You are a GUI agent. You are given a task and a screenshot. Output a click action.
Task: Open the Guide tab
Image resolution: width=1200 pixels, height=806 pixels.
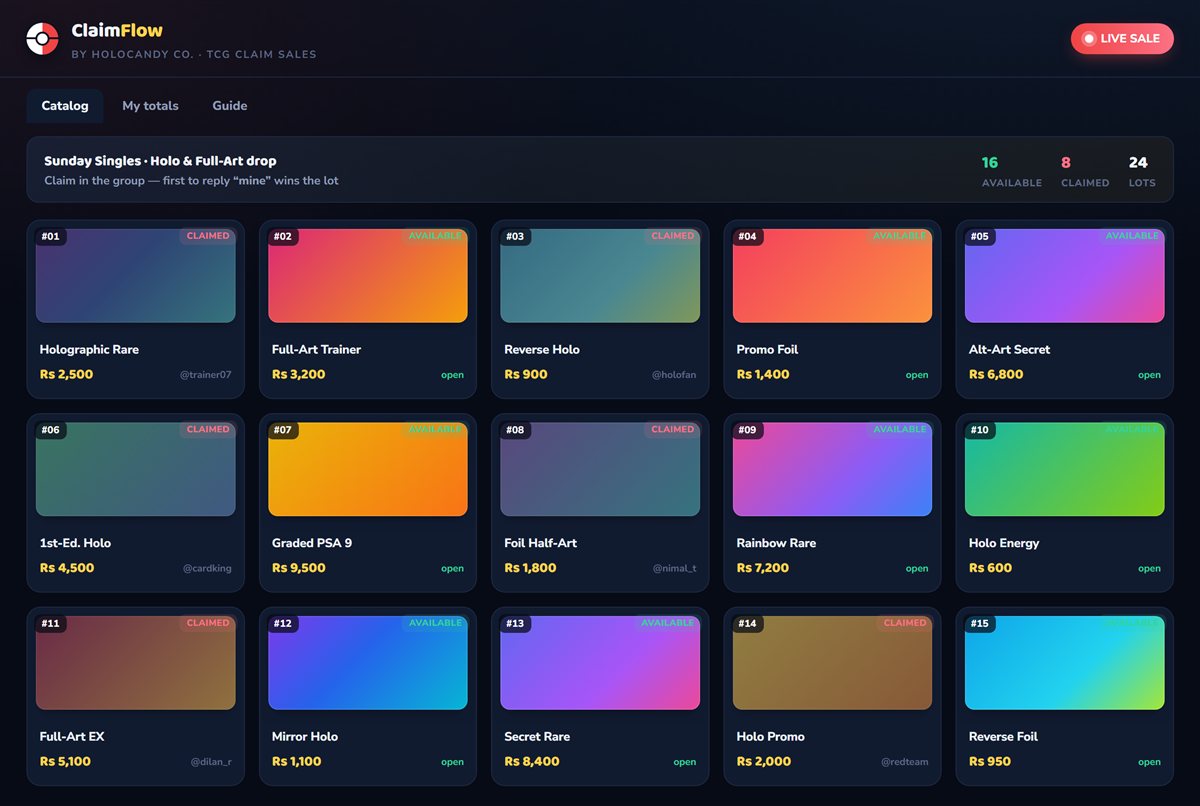click(230, 106)
